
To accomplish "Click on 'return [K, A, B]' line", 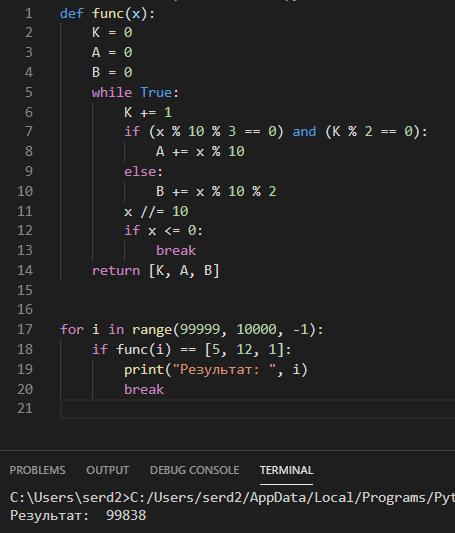I will [156, 271].
